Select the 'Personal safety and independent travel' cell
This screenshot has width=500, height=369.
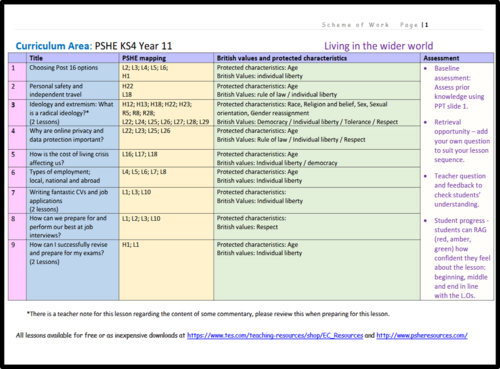[72, 90]
